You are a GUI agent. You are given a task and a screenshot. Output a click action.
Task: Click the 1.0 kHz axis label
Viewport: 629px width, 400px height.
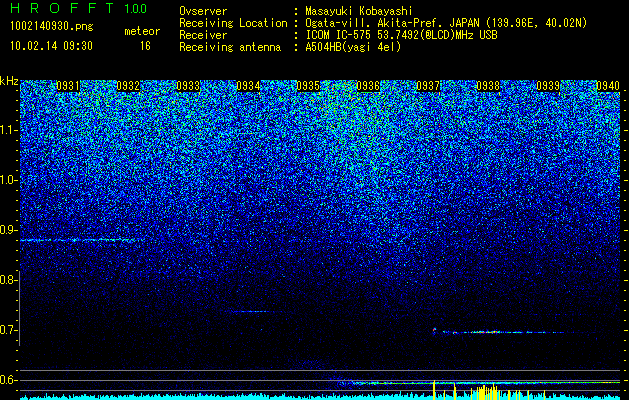coord(8,180)
